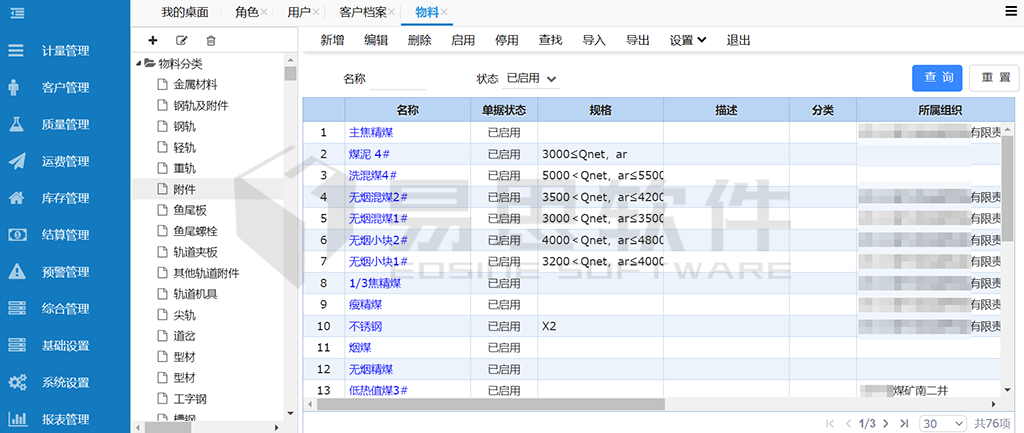
Task: Toggle the sidebar collapse icon at top left
Action: pyautogui.click(x=17, y=12)
